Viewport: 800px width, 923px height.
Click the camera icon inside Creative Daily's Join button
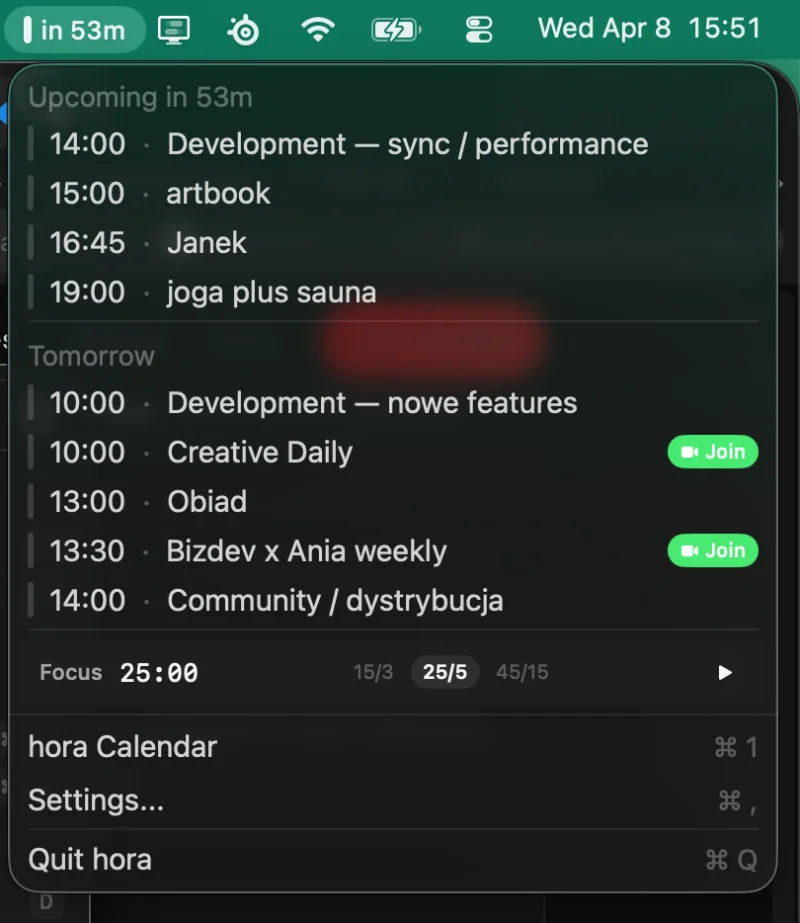pyautogui.click(x=690, y=452)
